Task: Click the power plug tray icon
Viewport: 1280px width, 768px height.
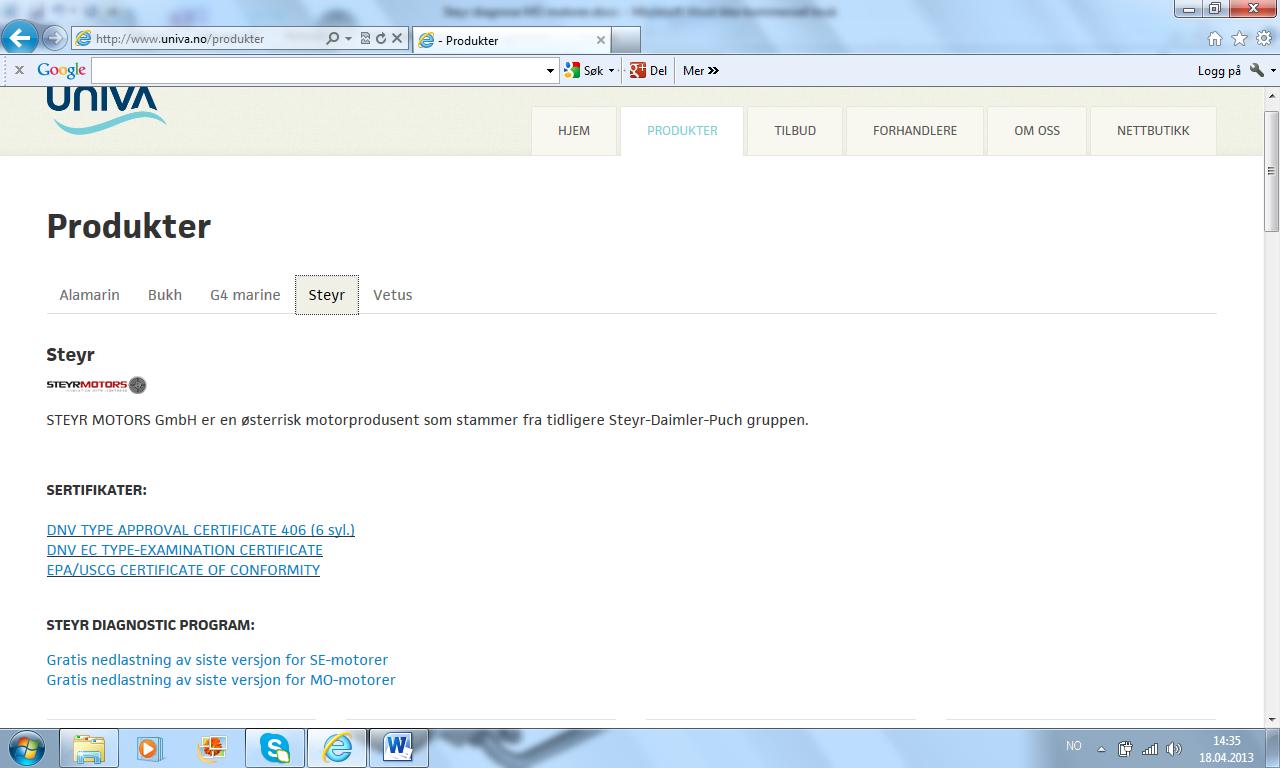Action: coord(1125,748)
